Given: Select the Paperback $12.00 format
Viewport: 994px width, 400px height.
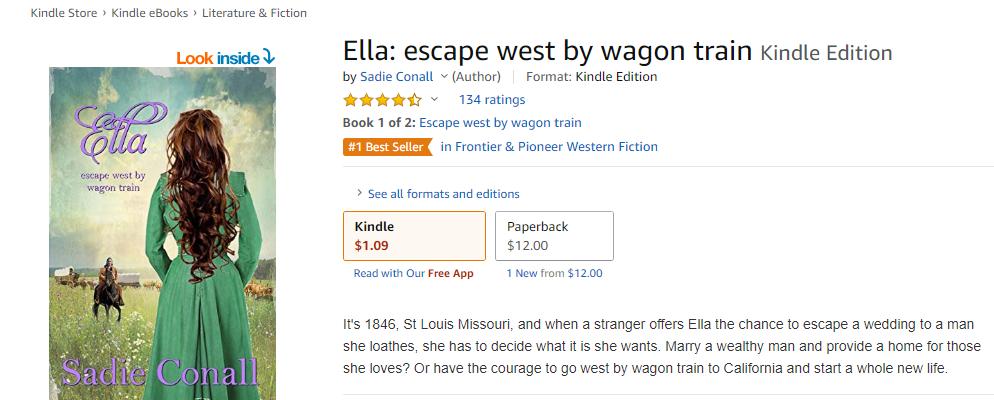Looking at the screenshot, I should (554, 235).
